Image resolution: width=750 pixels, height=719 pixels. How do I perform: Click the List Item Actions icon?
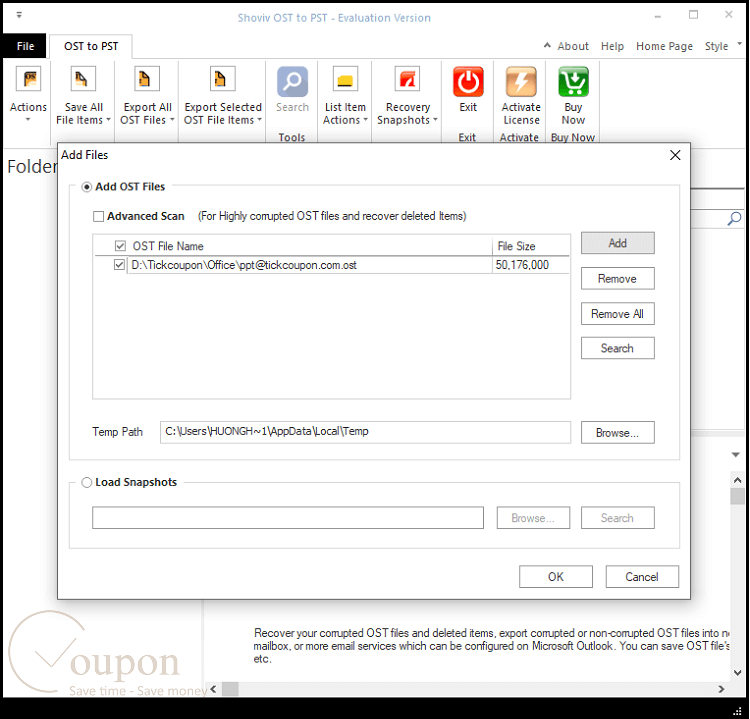point(345,79)
